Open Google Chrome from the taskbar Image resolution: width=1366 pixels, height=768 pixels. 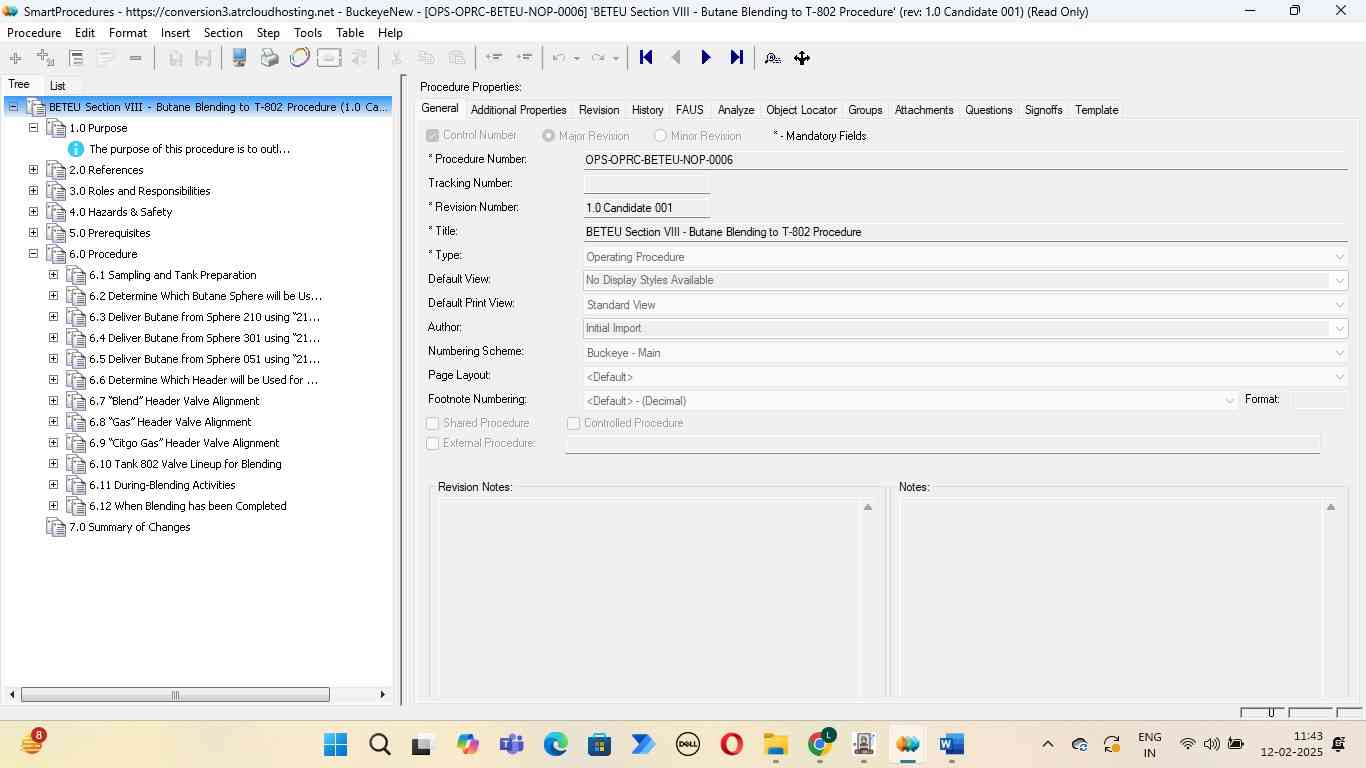pyautogui.click(x=820, y=745)
